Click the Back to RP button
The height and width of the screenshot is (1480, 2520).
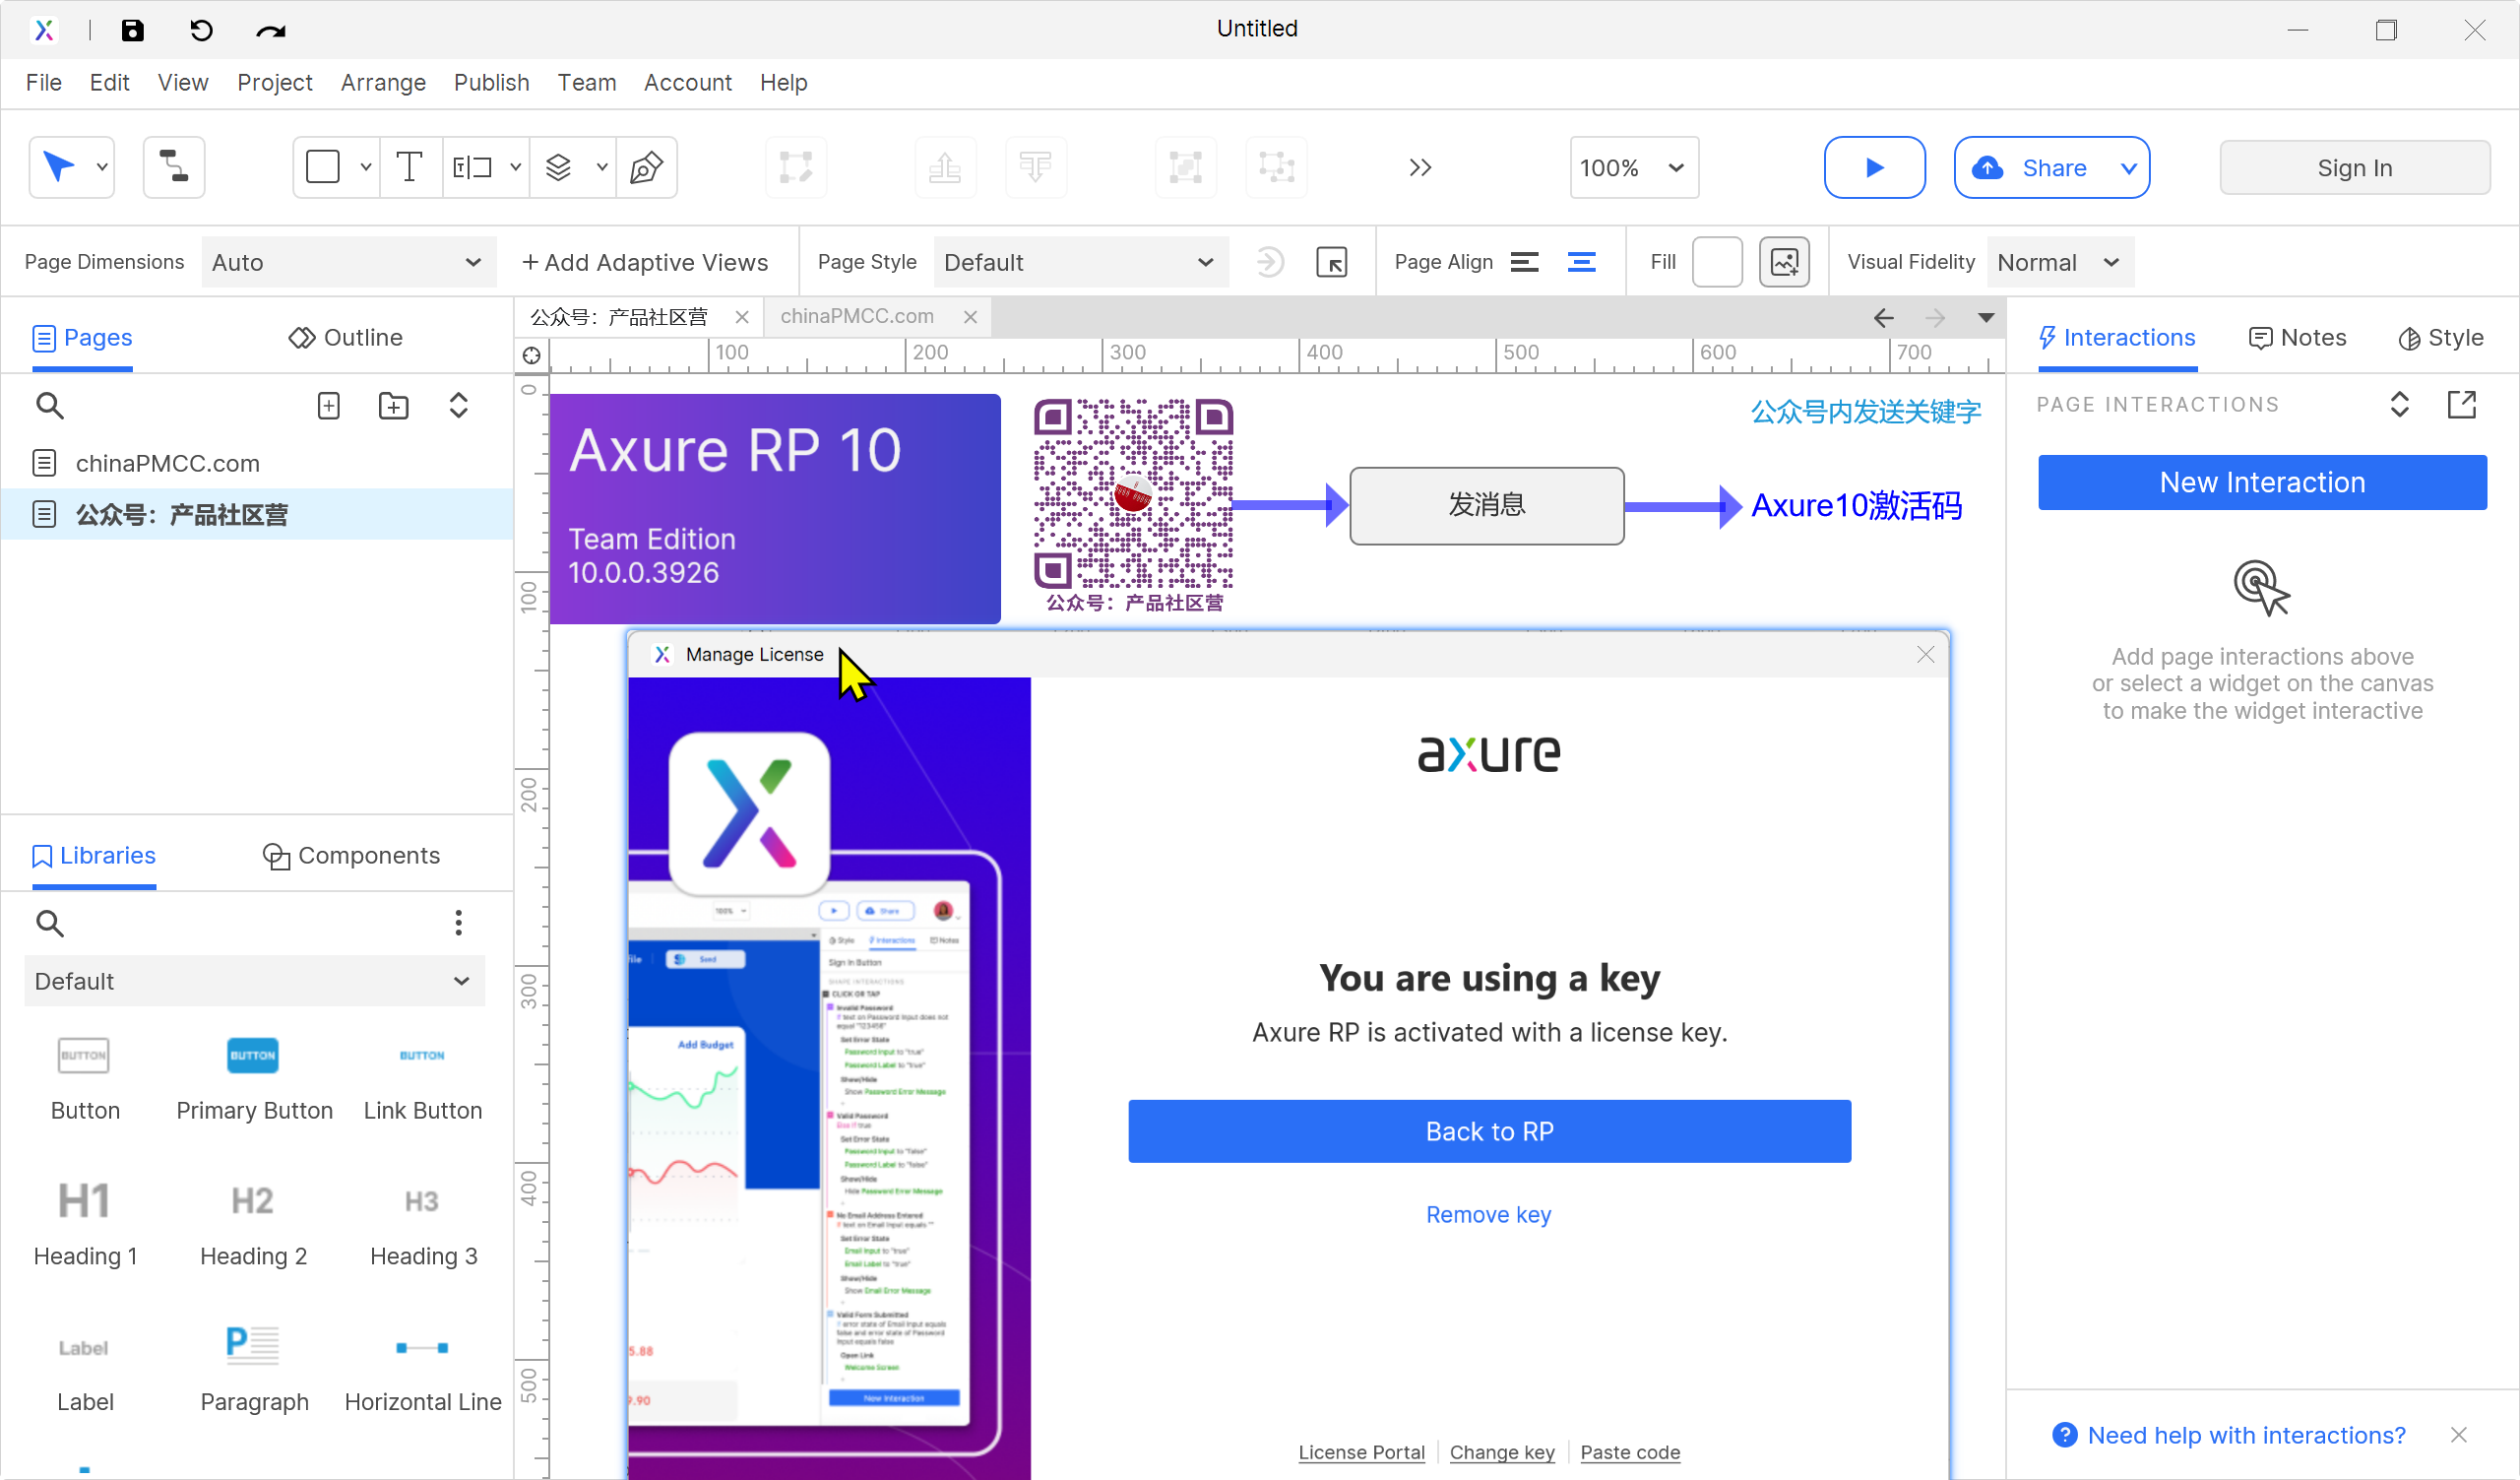tap(1489, 1131)
